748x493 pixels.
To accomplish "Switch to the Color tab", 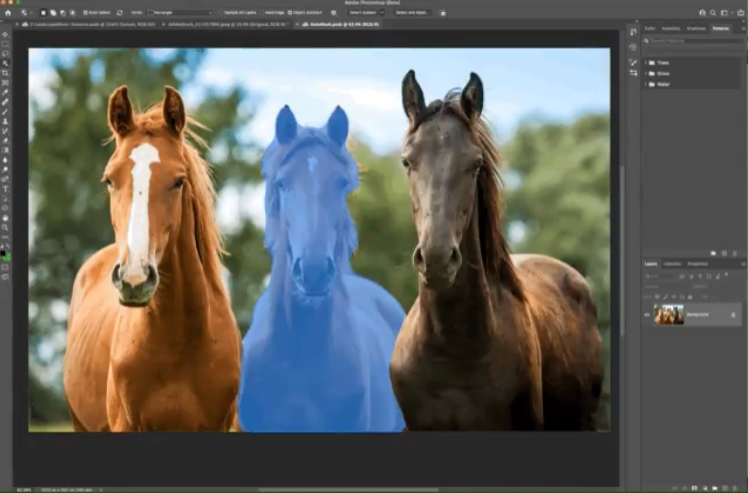I will click(650, 29).
